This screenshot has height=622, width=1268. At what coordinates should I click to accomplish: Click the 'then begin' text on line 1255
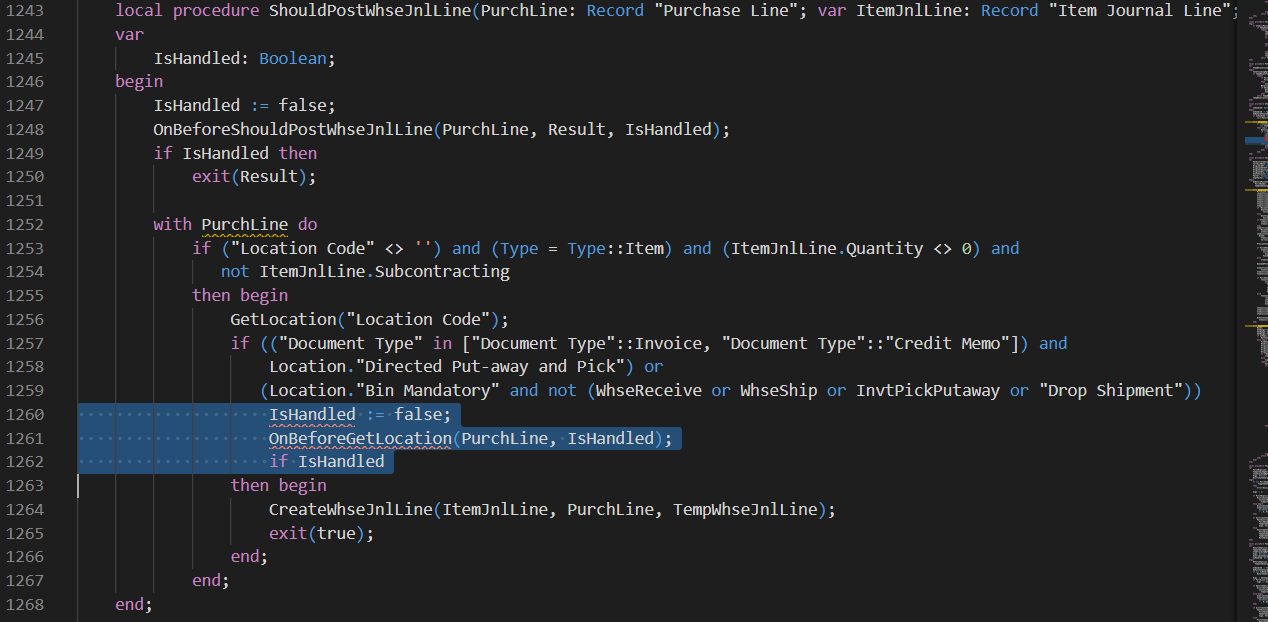240,296
